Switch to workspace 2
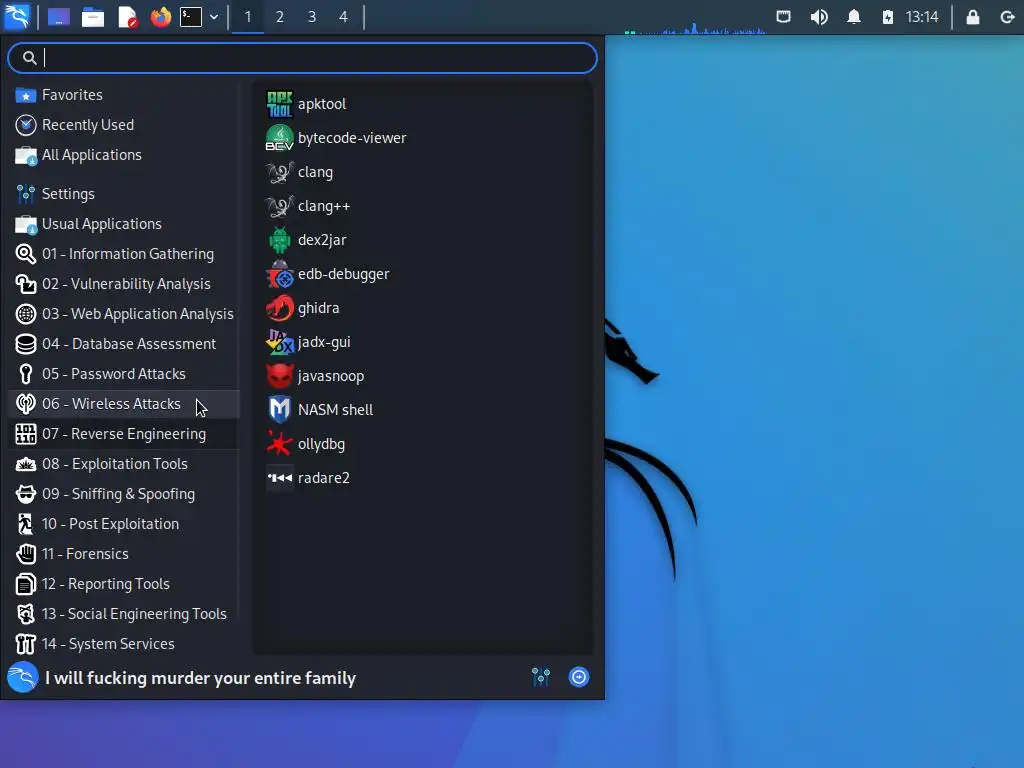The image size is (1024, 768). (280, 17)
